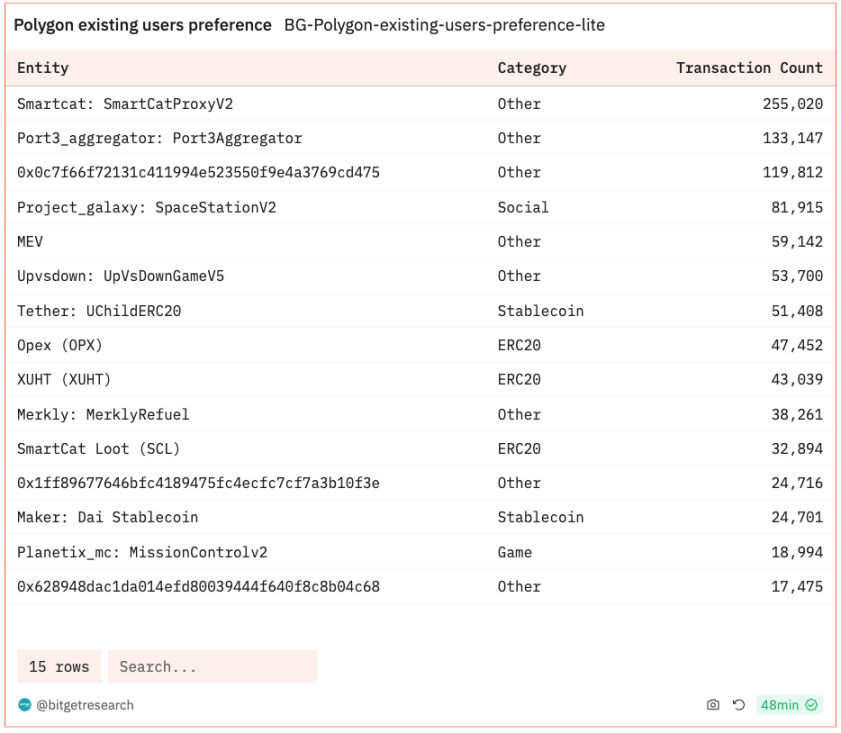The image size is (841, 733).
Task: Sort by the Entity column header
Action: tap(43, 68)
